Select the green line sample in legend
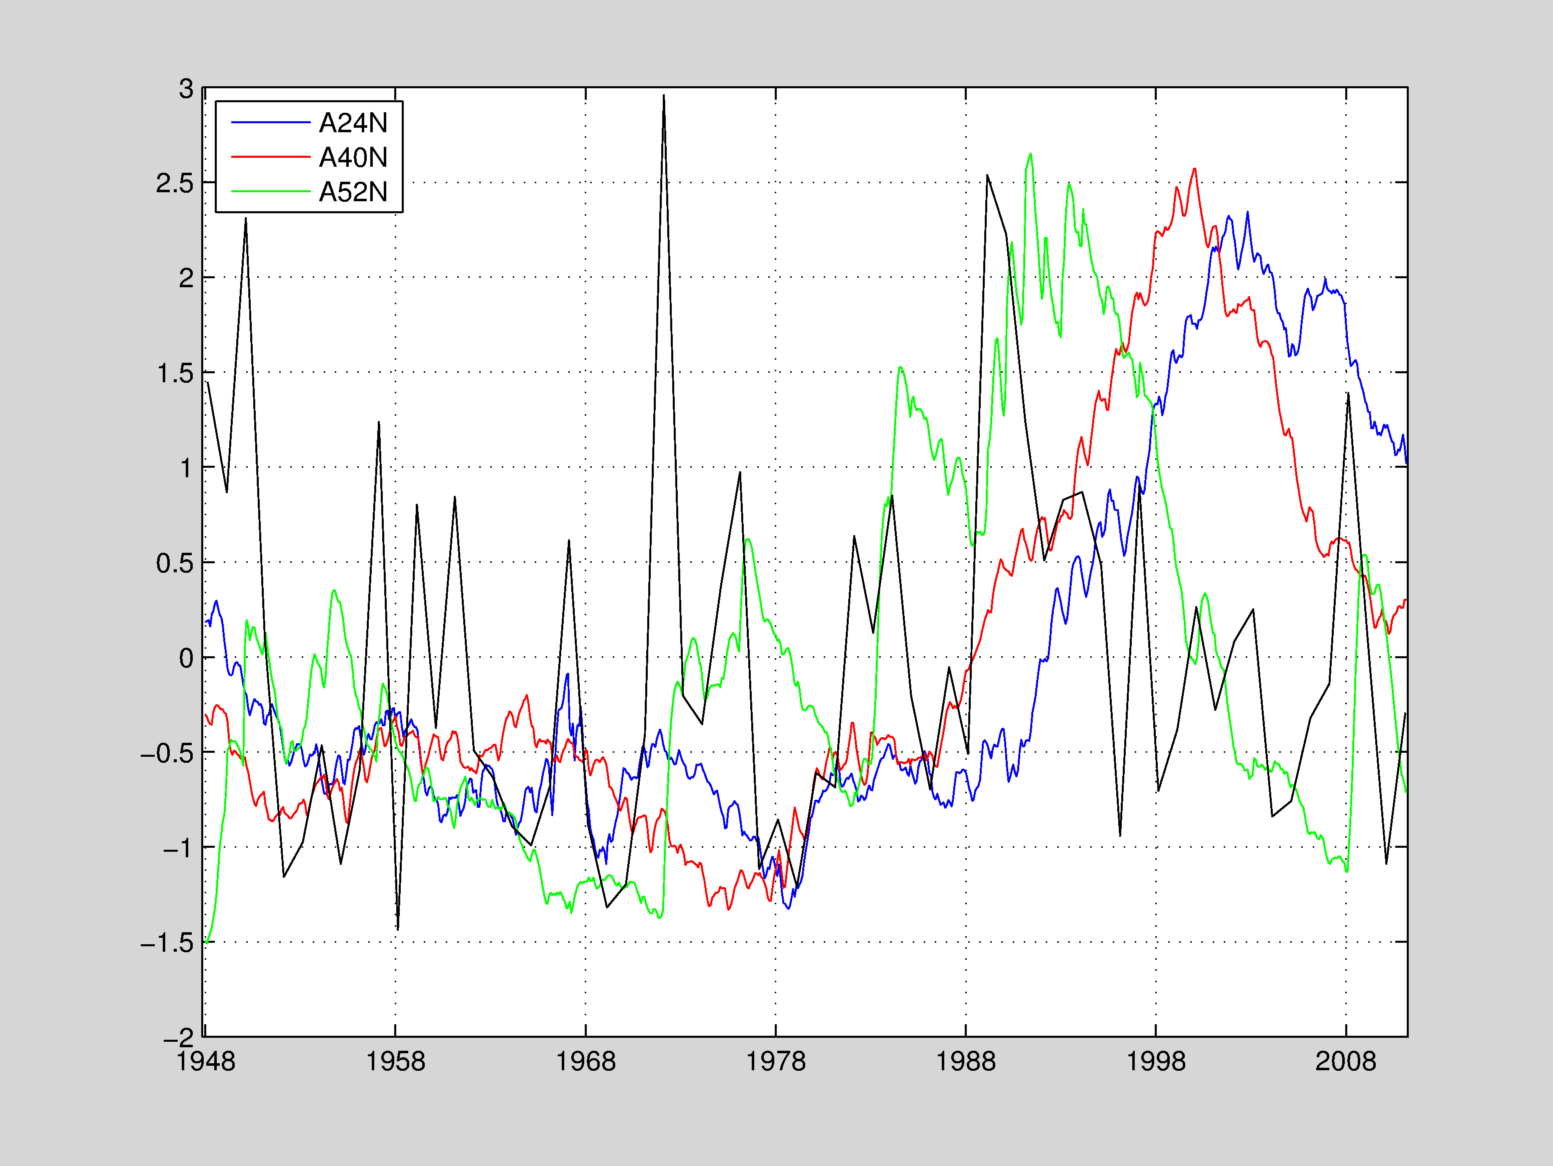Viewport: 1553px width, 1166px height. (270, 191)
